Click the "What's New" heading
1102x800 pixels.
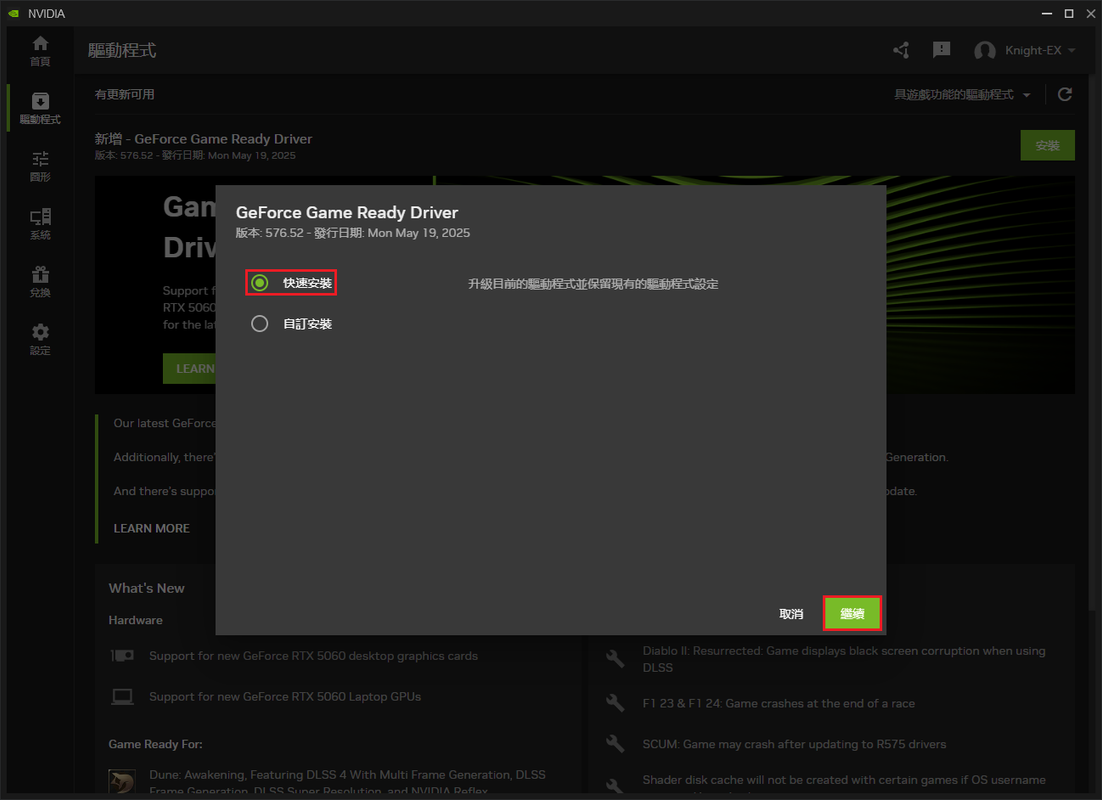tap(146, 588)
